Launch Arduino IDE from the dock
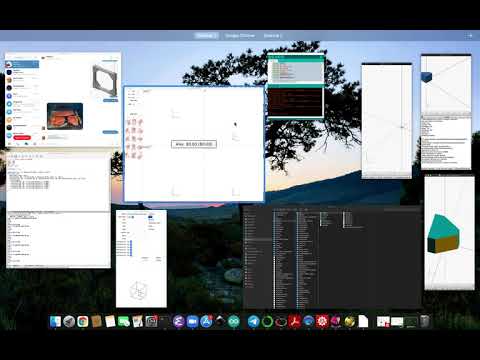The image size is (480, 360). point(234,322)
